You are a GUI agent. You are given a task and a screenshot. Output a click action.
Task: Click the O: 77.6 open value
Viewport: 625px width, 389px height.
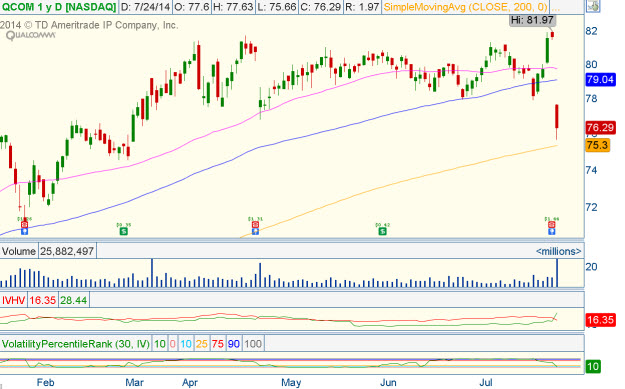[x=191, y=7]
